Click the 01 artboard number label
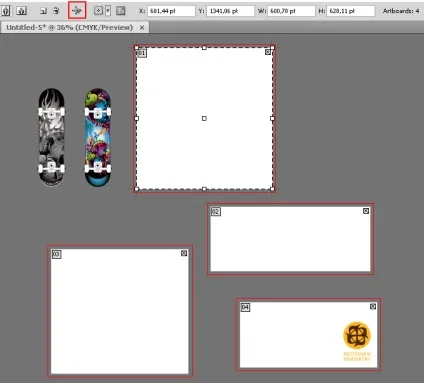This screenshot has width=424, height=383. coord(142,53)
